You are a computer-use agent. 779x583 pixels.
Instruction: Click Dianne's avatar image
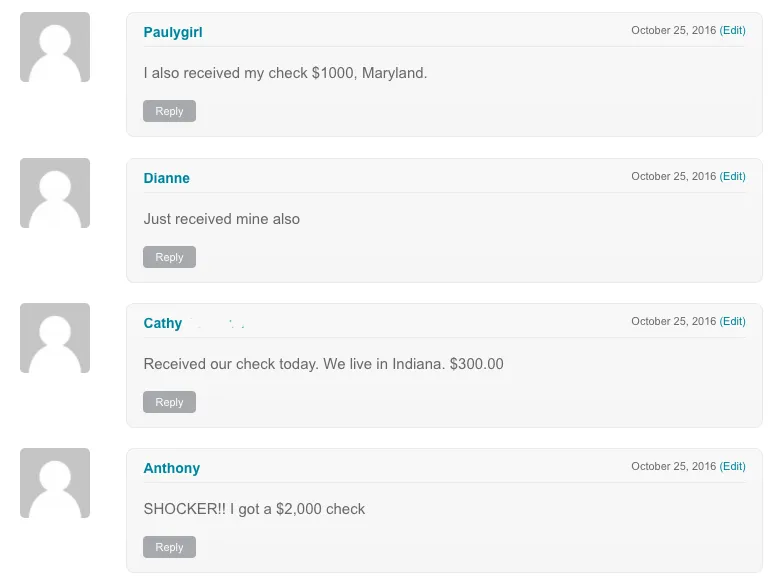tap(55, 193)
